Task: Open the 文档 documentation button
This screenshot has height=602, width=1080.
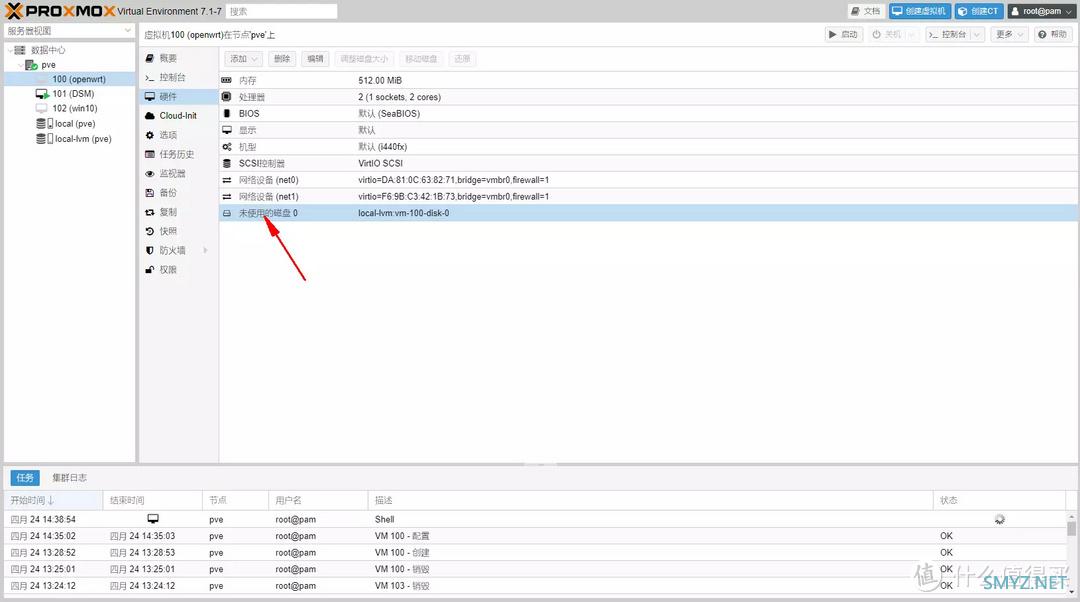Action: coord(866,11)
